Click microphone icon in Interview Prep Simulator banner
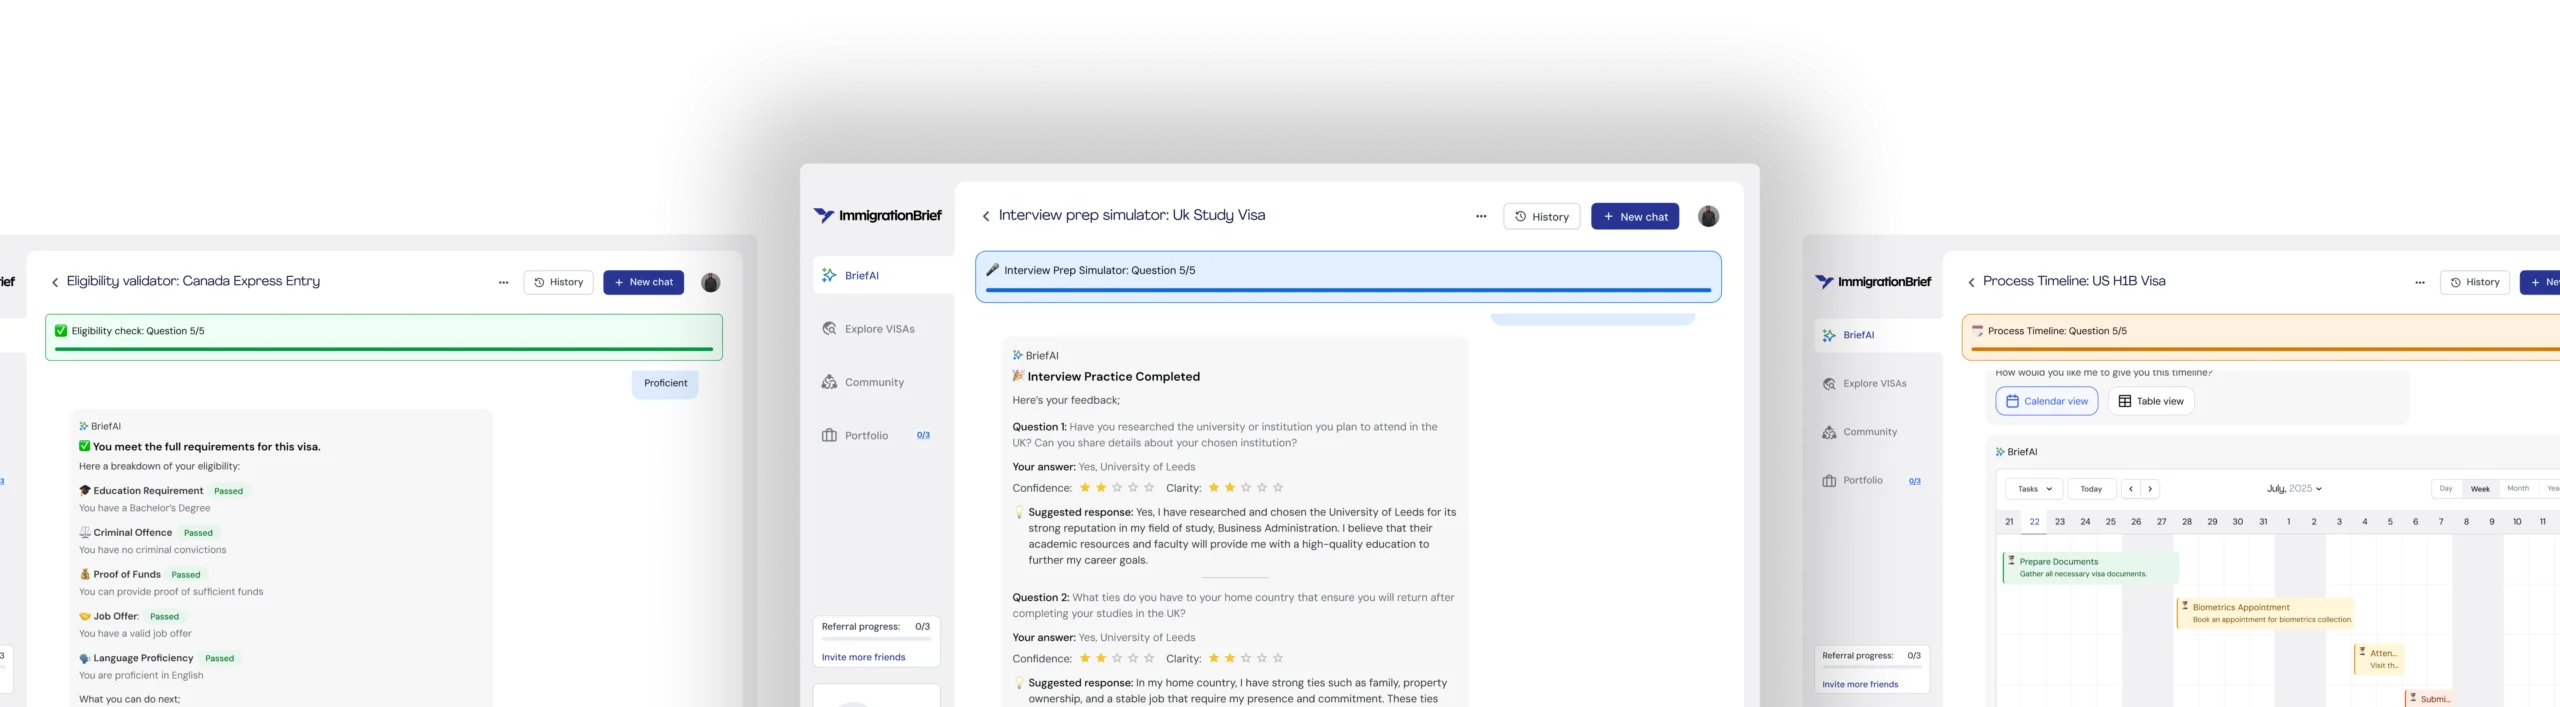The width and height of the screenshot is (2560, 707). click(993, 270)
